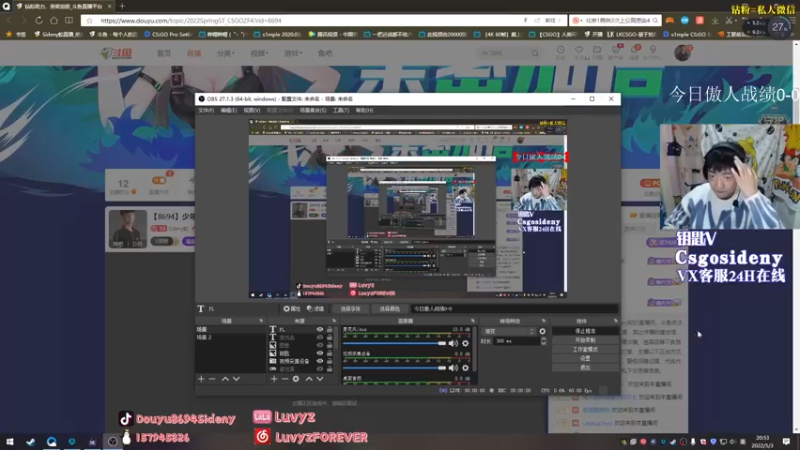Toggle lock on 钥匙 source
800x450 pixels.
[x=329, y=353]
